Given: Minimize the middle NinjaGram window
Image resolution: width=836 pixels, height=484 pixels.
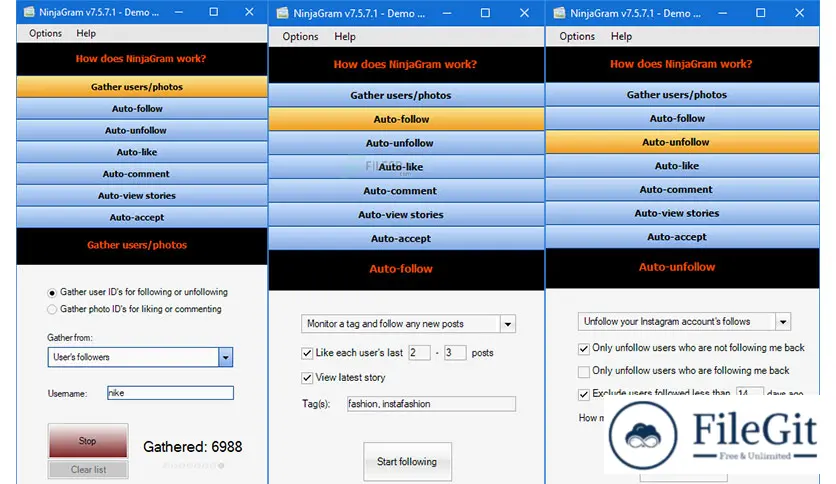Looking at the screenshot, I should click(x=447, y=13).
